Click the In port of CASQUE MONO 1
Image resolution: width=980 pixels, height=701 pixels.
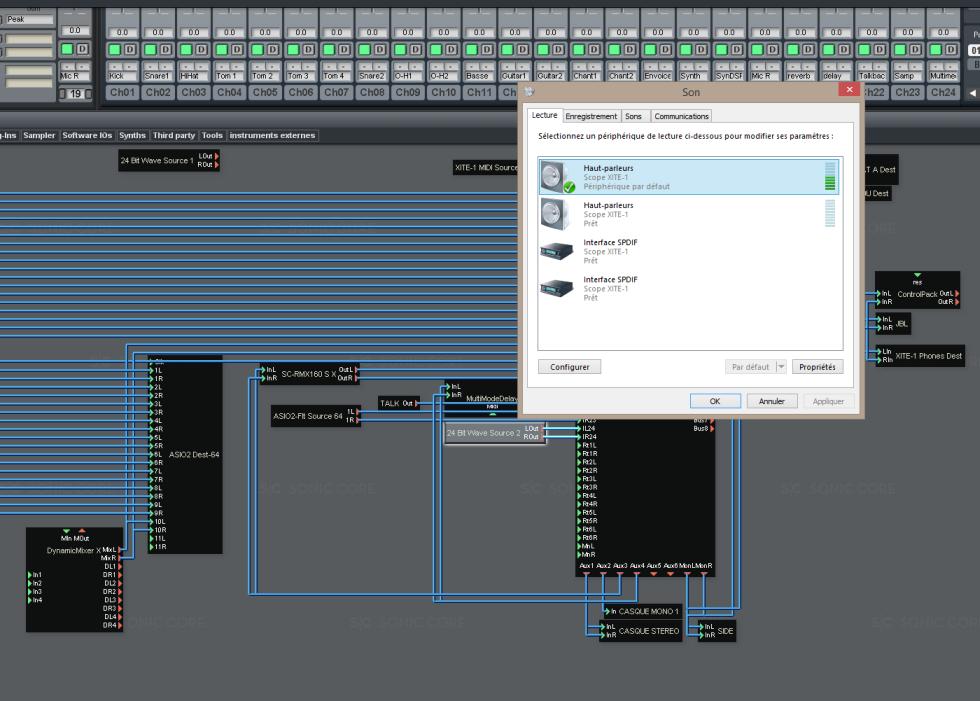606,612
